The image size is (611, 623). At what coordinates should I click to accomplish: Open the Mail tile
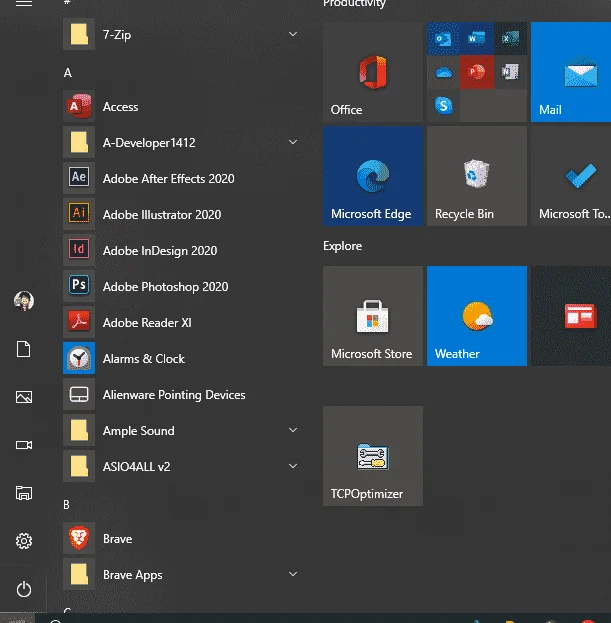pos(571,72)
